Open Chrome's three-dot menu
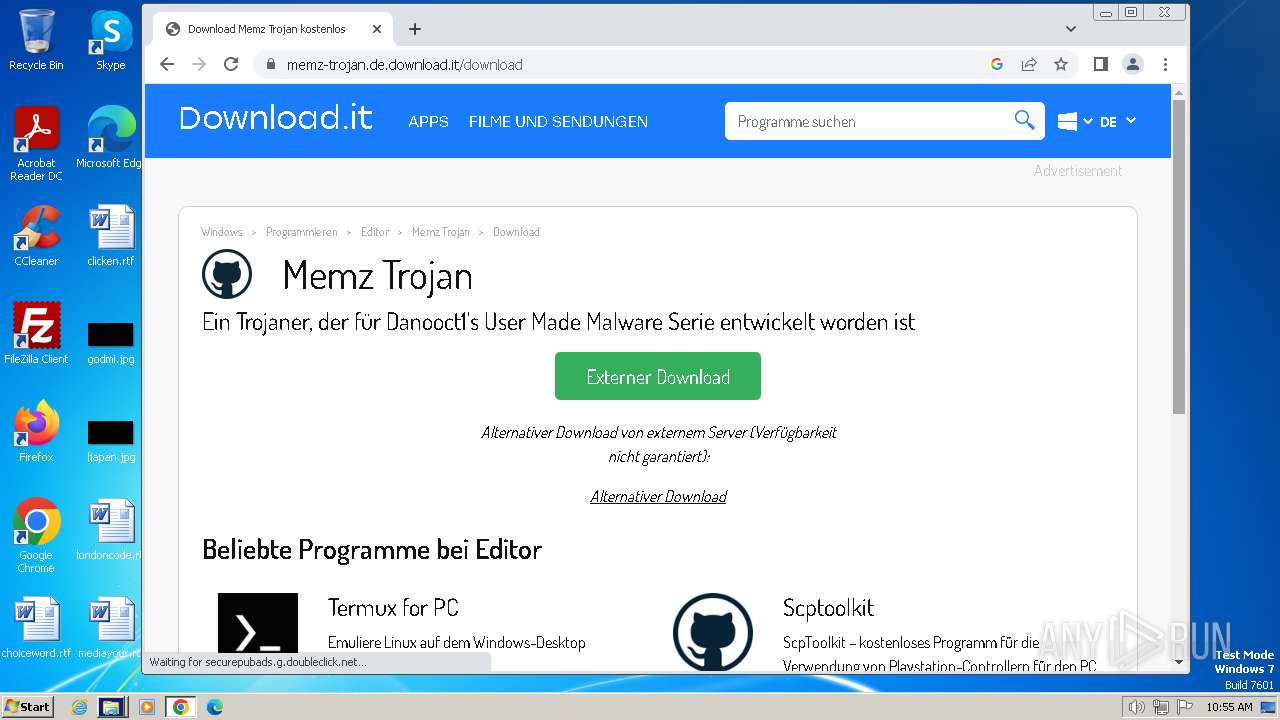 (1165, 64)
